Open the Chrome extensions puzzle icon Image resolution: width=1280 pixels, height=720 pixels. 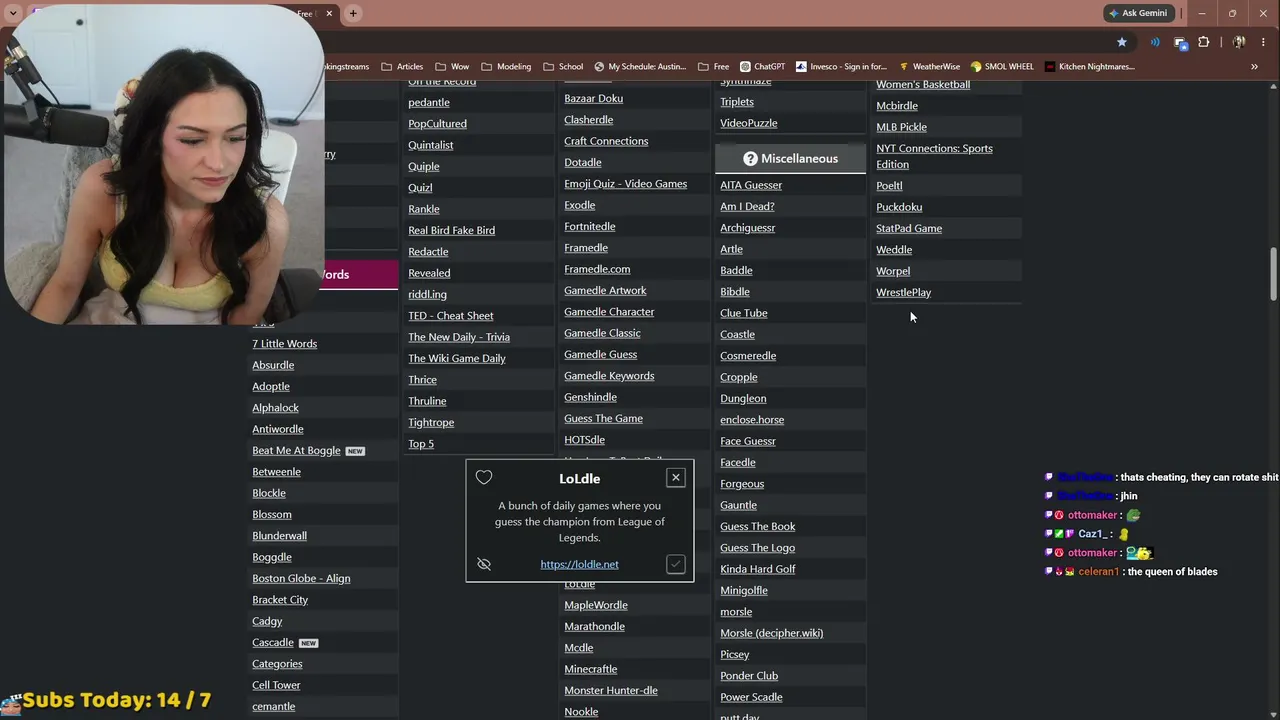point(1203,42)
